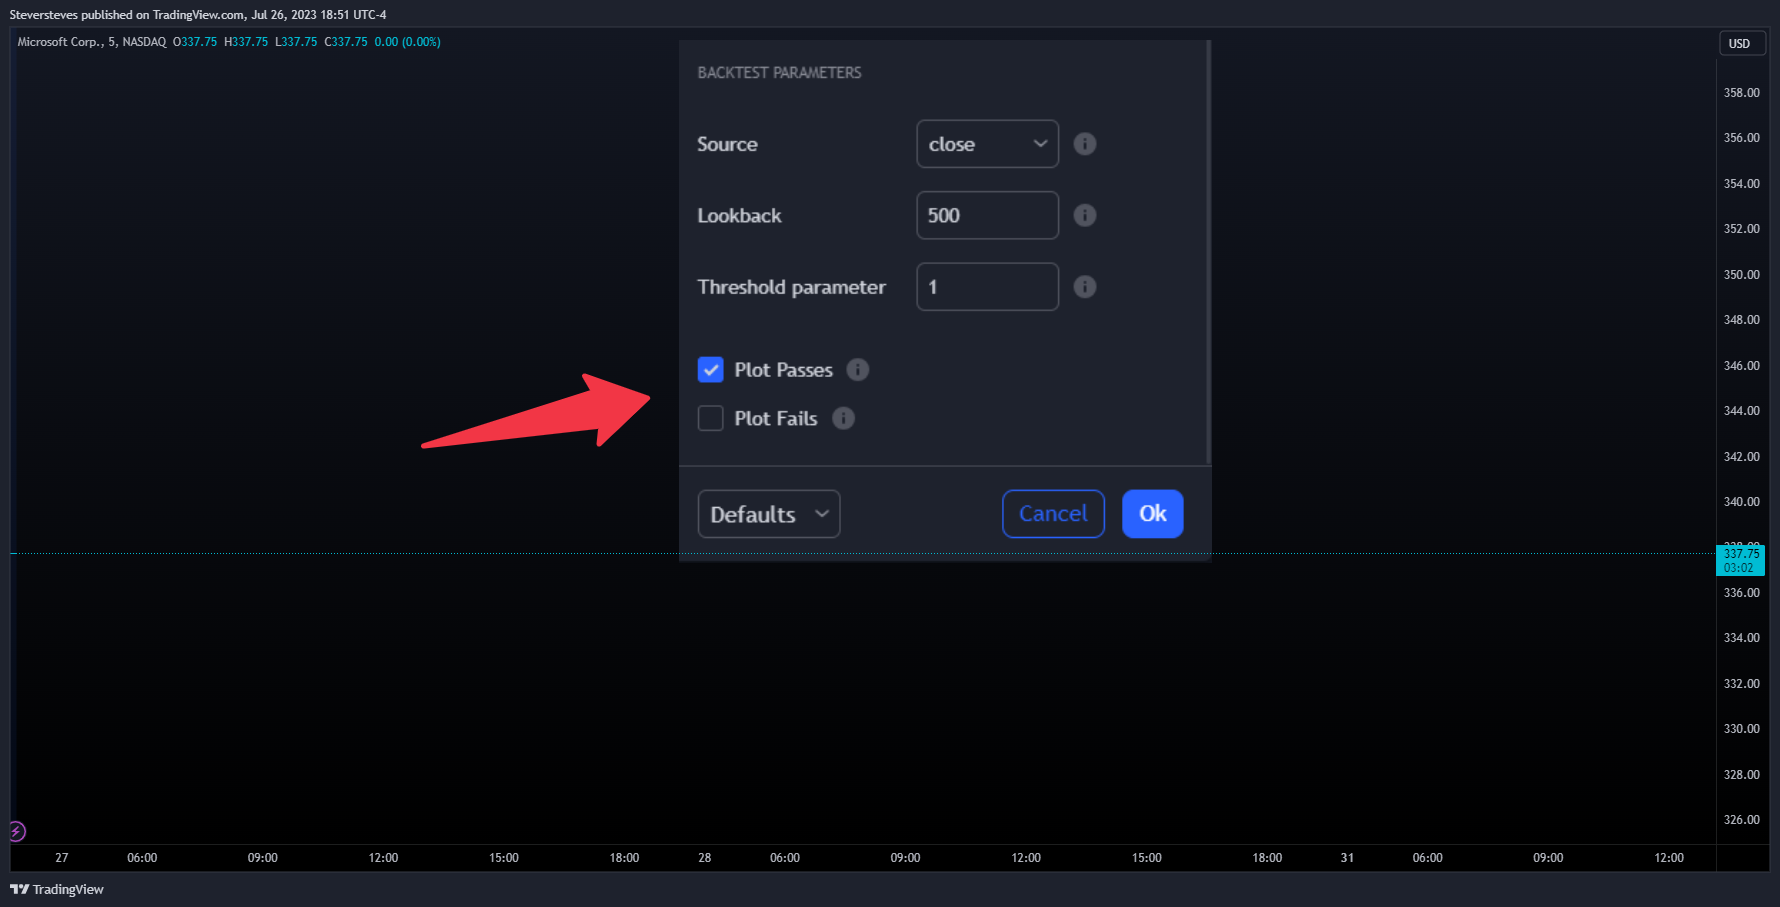Click the BACKTEST PARAMETERS heading

pyautogui.click(x=779, y=73)
